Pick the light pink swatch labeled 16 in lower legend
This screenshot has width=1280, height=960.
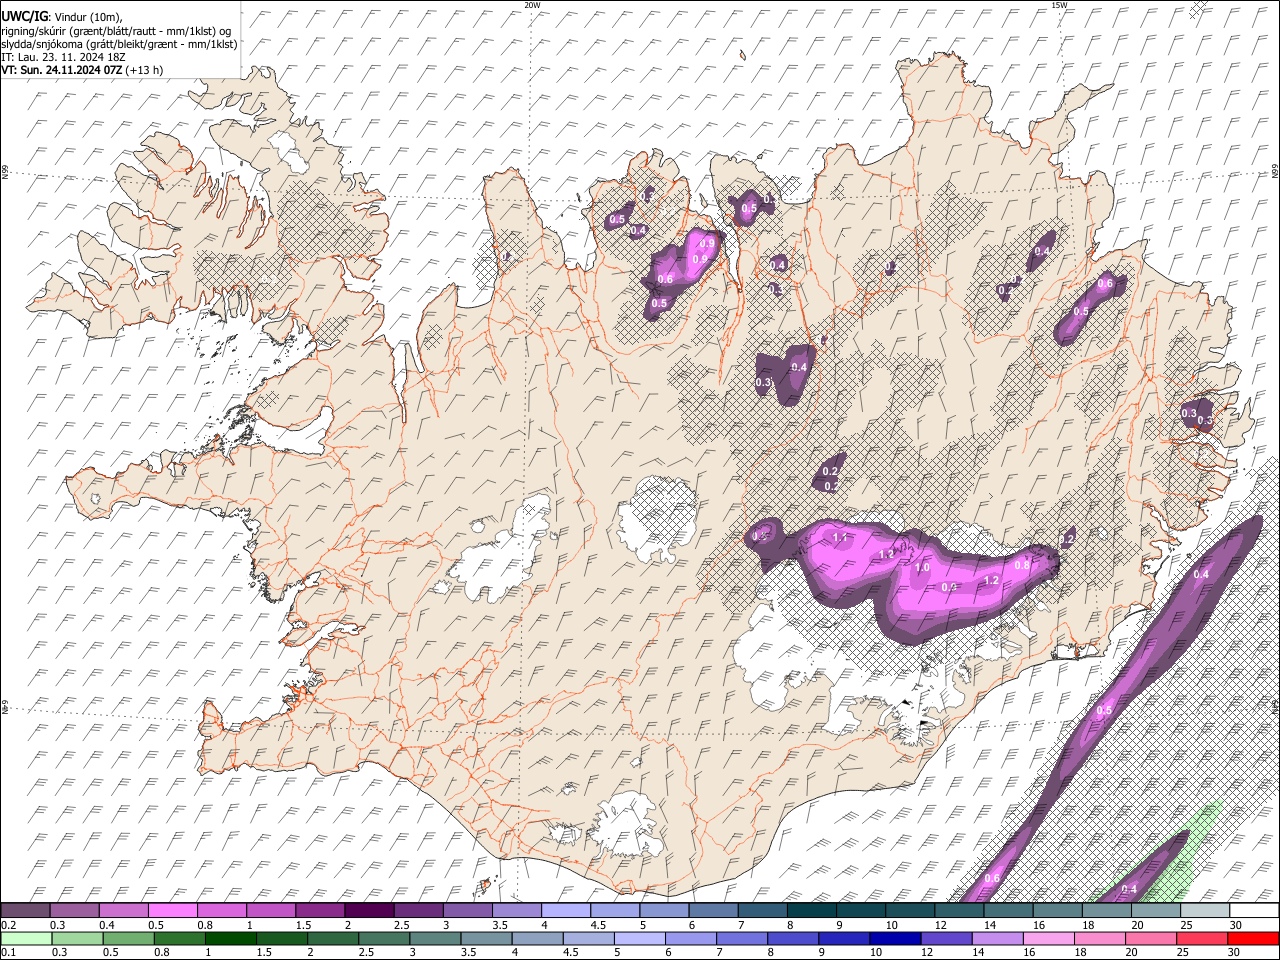(x=1049, y=938)
